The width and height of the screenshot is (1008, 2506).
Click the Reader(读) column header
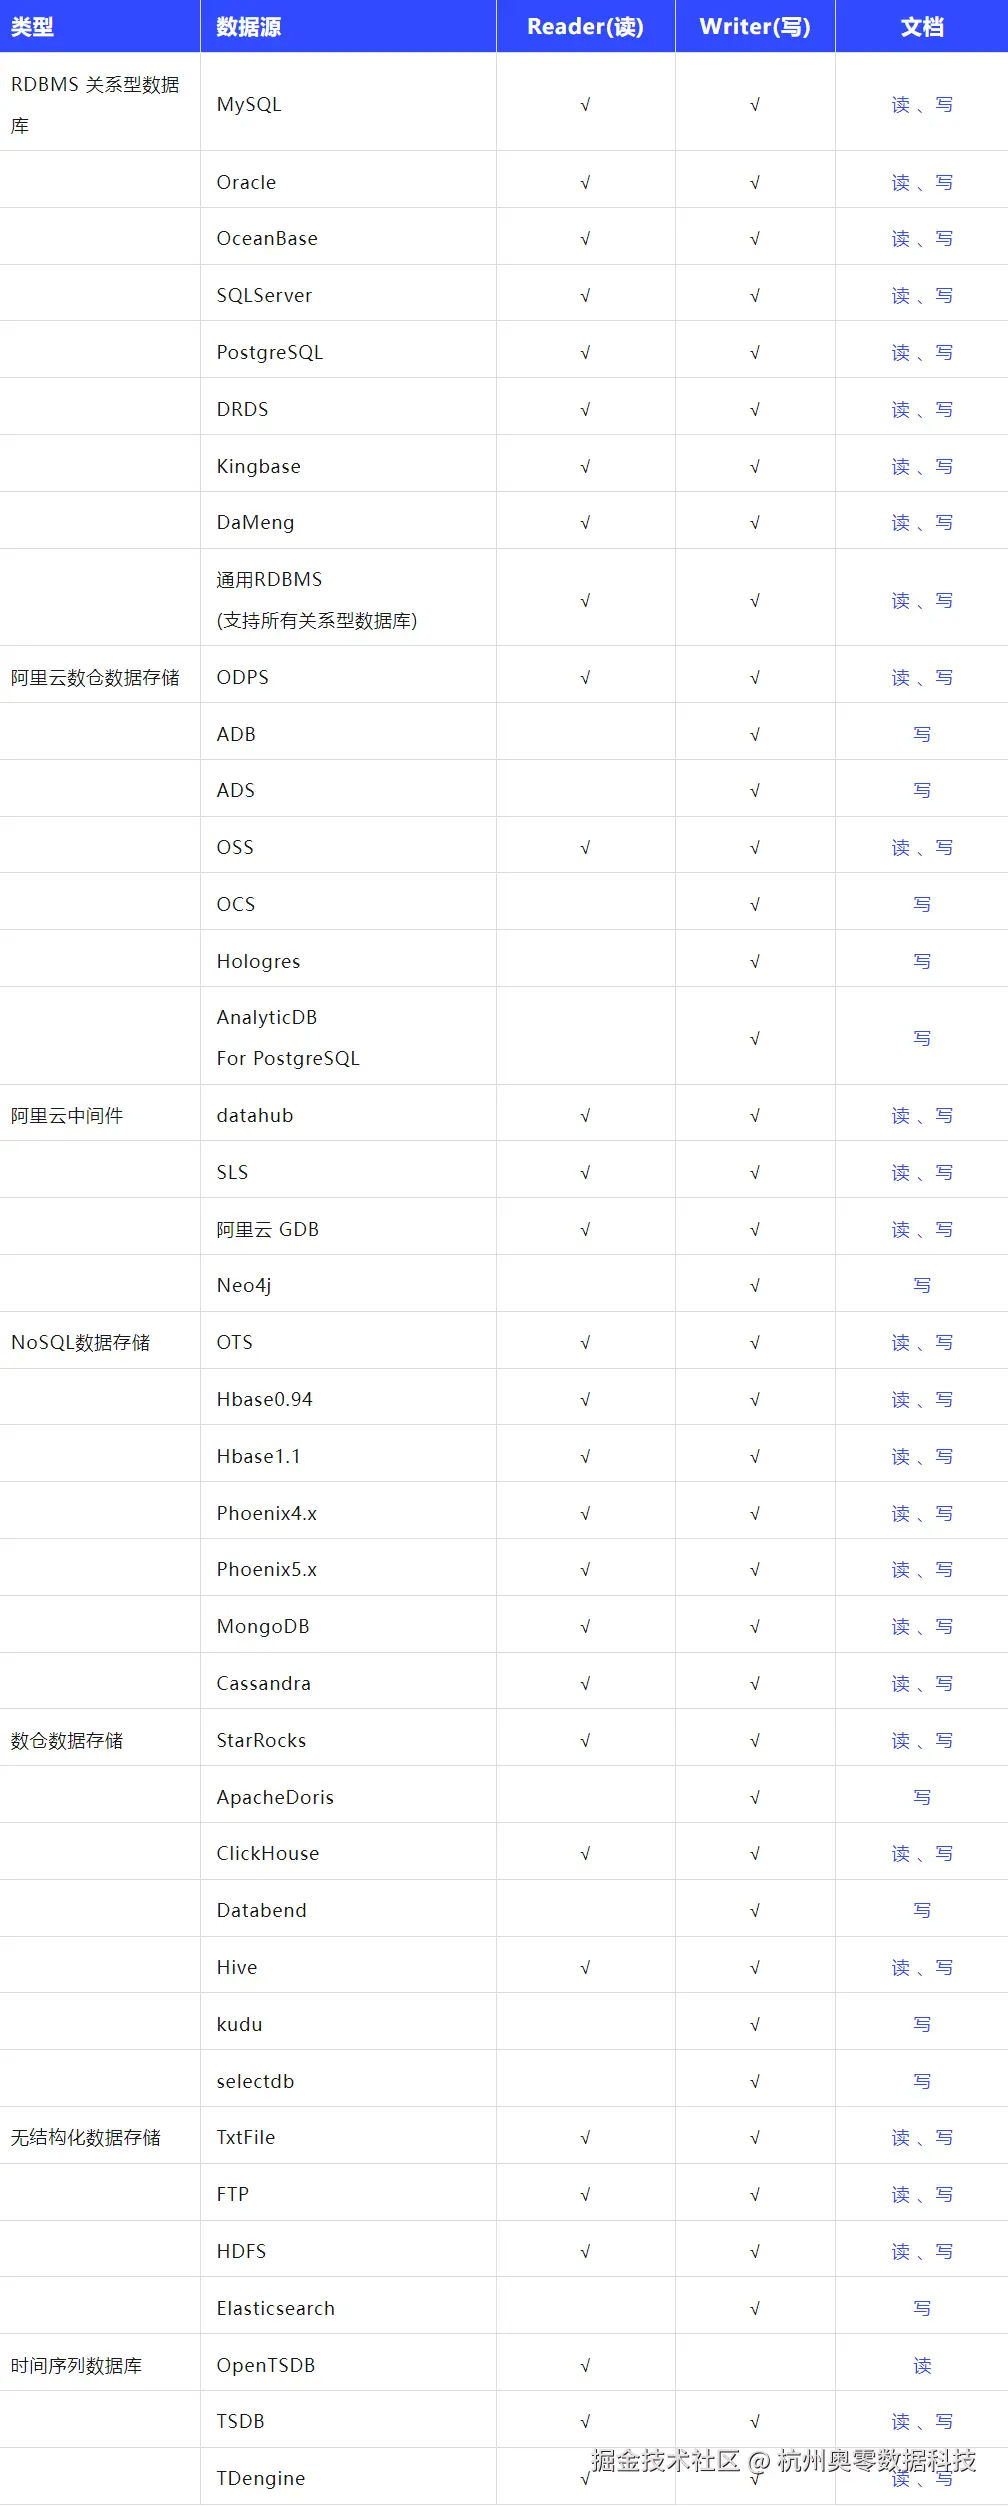(x=585, y=27)
